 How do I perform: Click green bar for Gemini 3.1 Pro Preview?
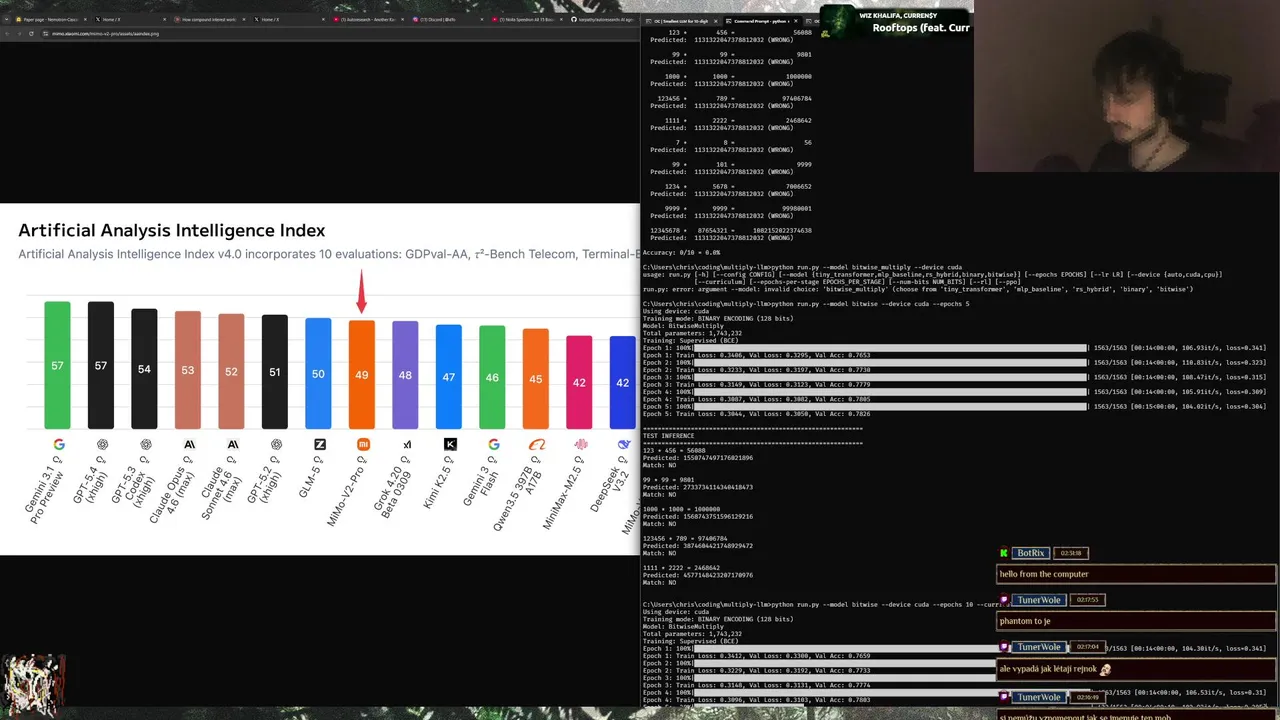click(x=57, y=365)
